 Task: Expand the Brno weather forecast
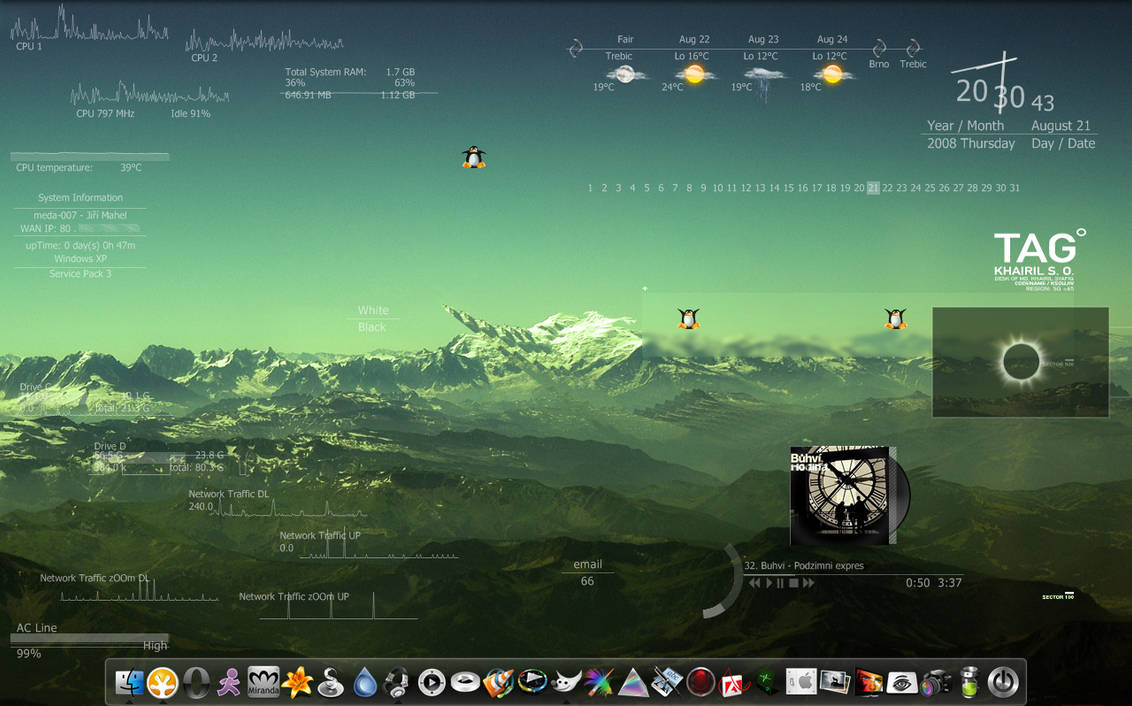[878, 62]
